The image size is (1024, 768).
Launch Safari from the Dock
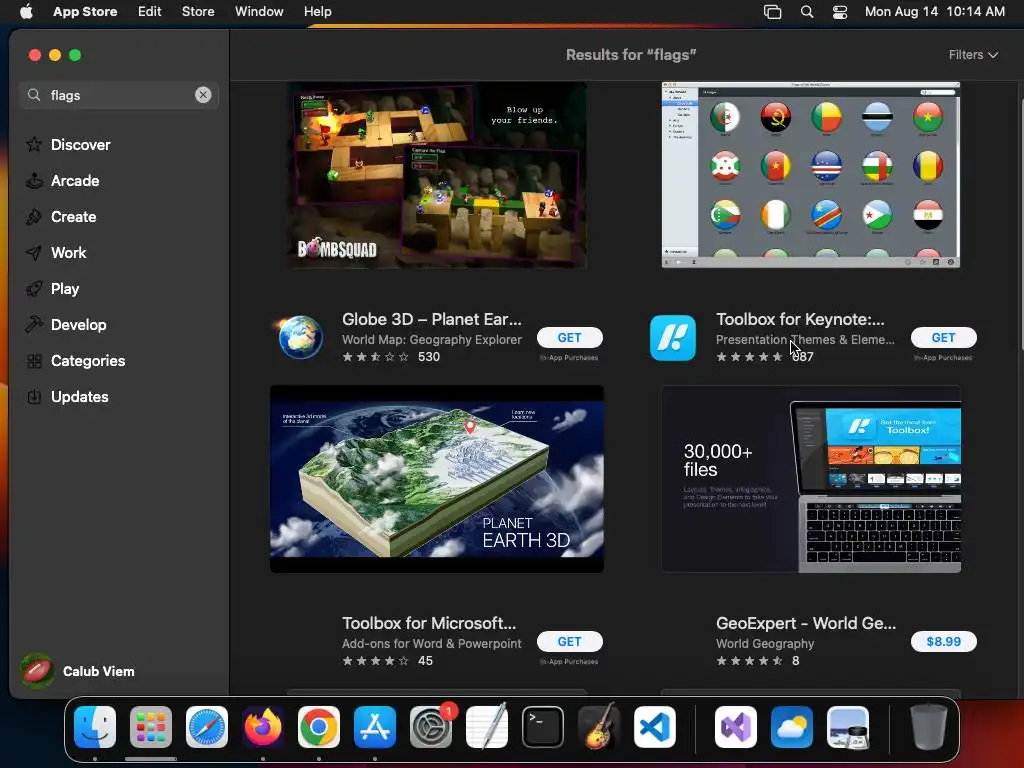(x=207, y=727)
